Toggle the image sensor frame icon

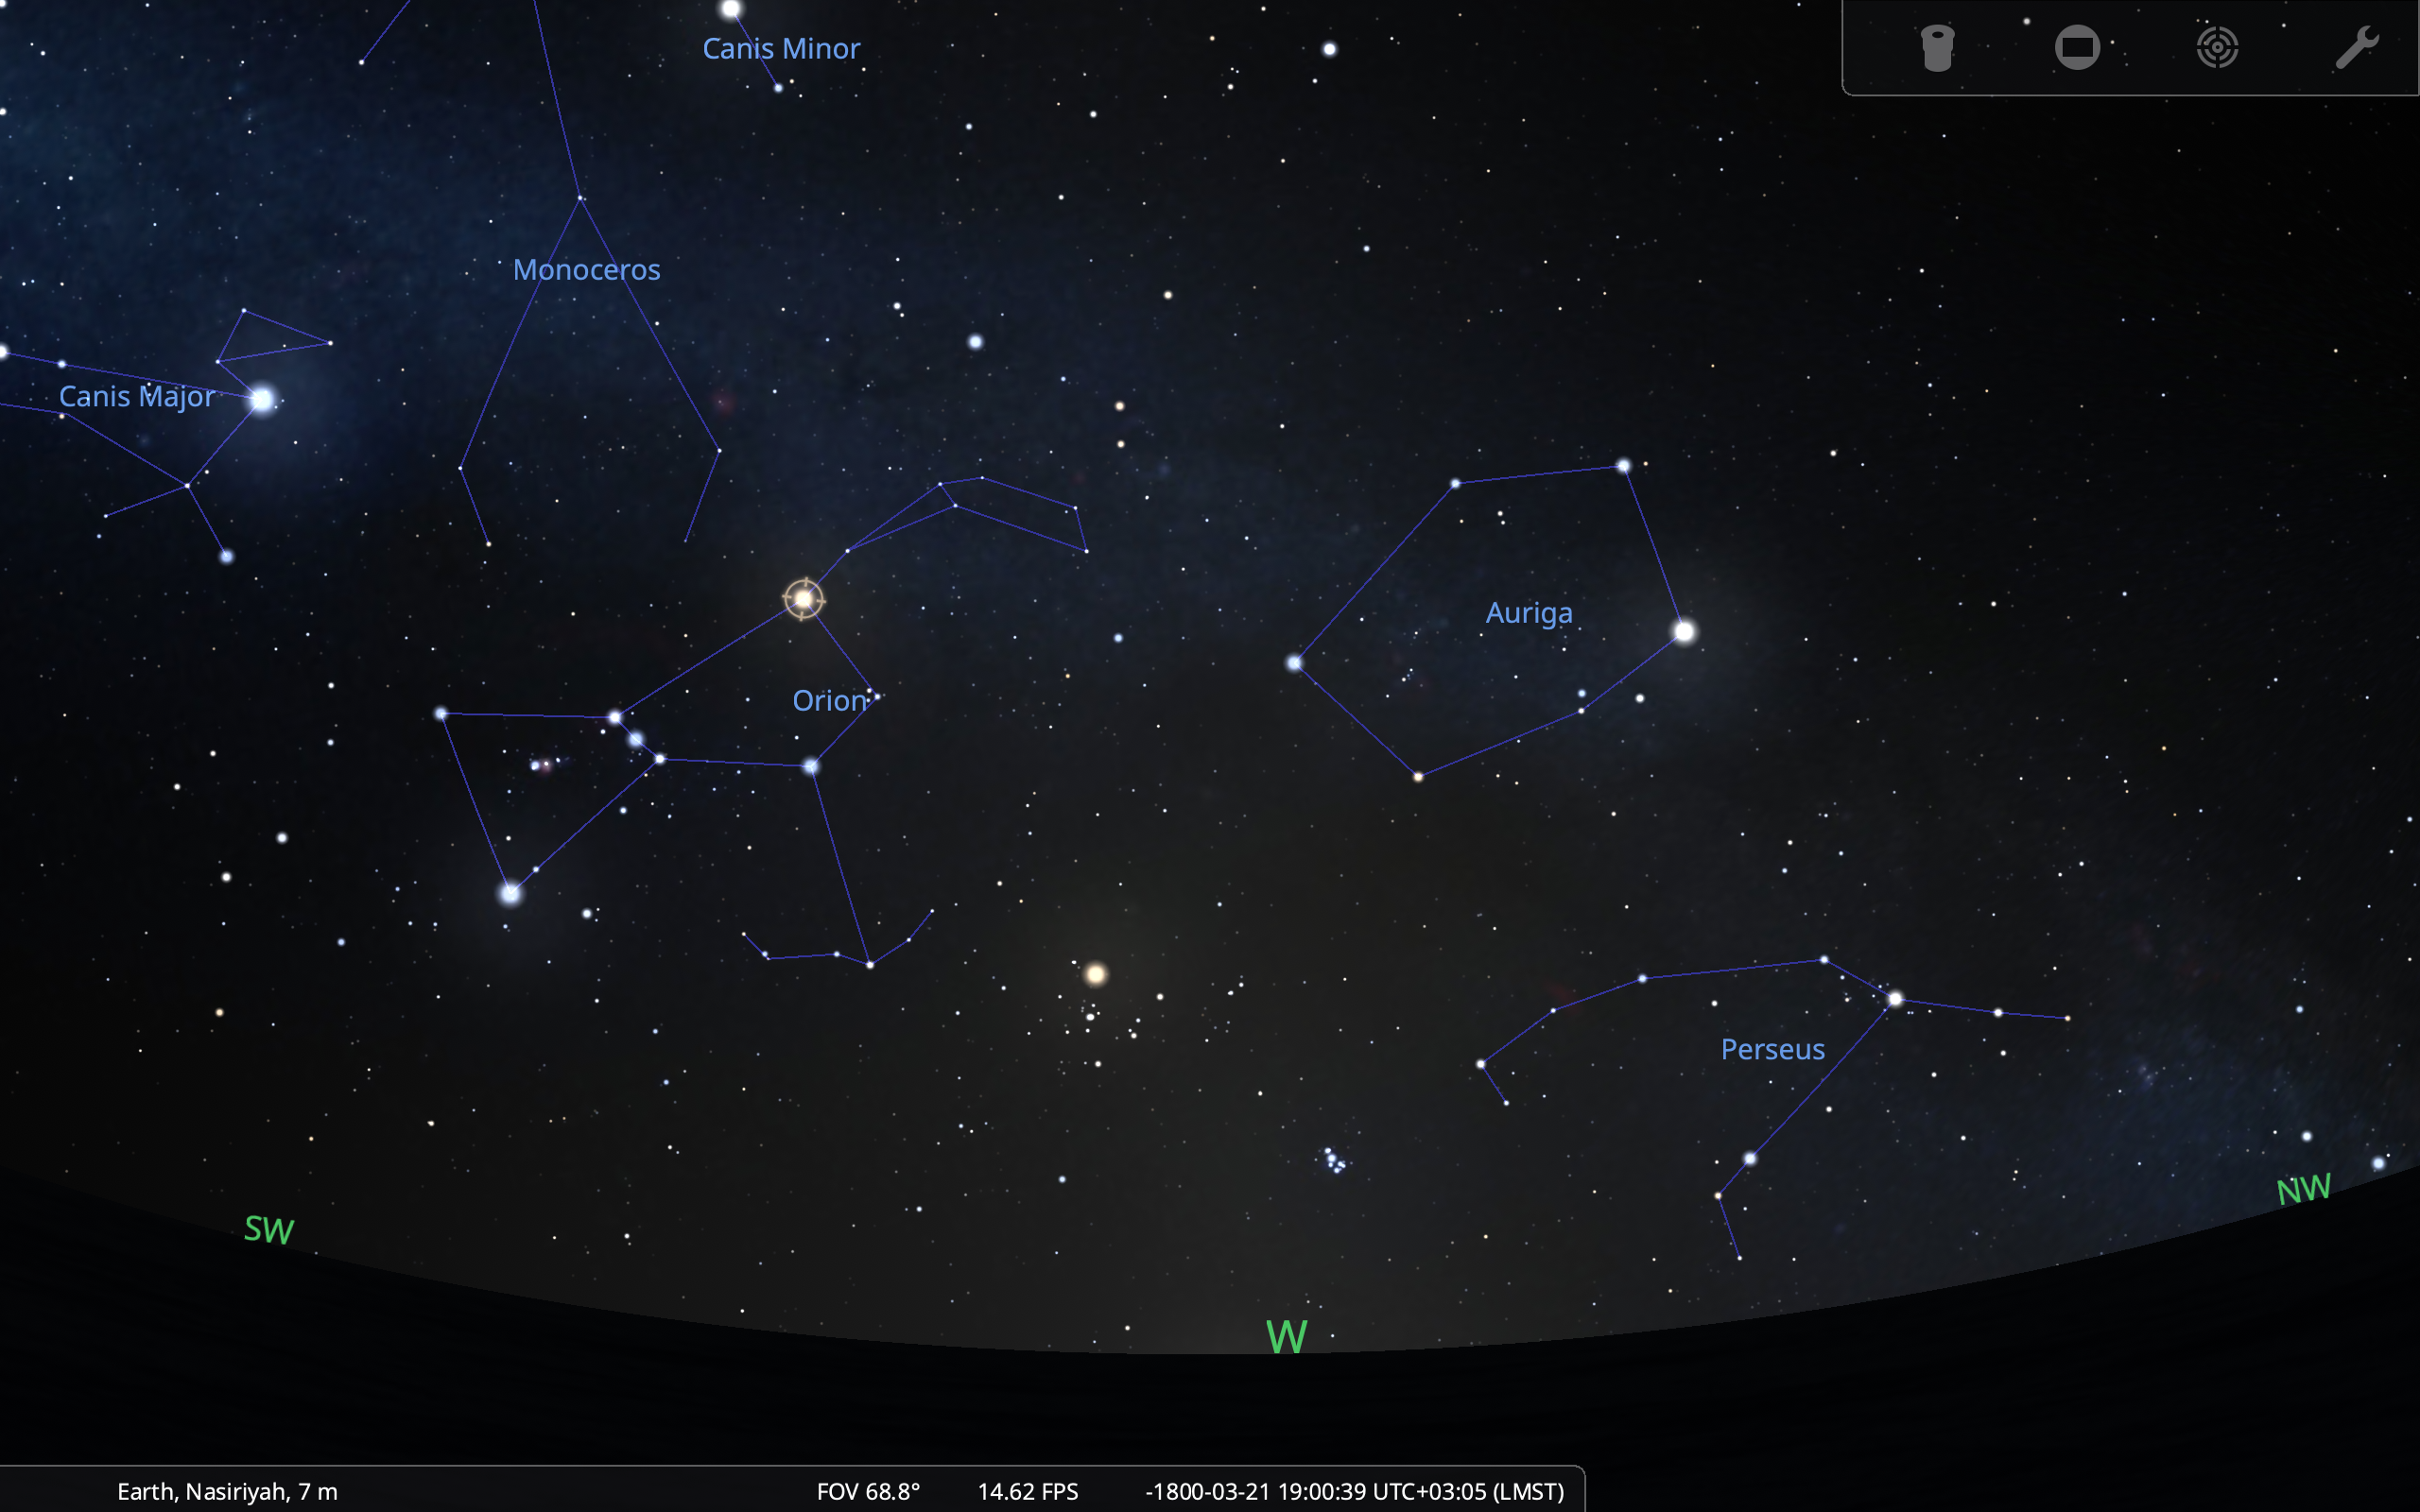pos(2076,48)
